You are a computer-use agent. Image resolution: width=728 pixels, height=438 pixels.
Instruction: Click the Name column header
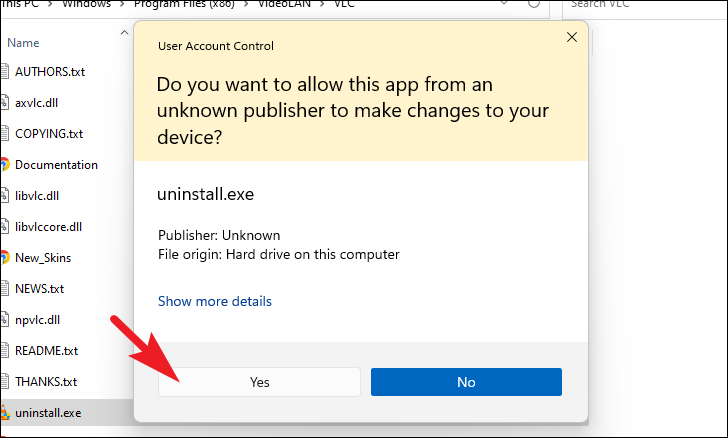(23, 43)
